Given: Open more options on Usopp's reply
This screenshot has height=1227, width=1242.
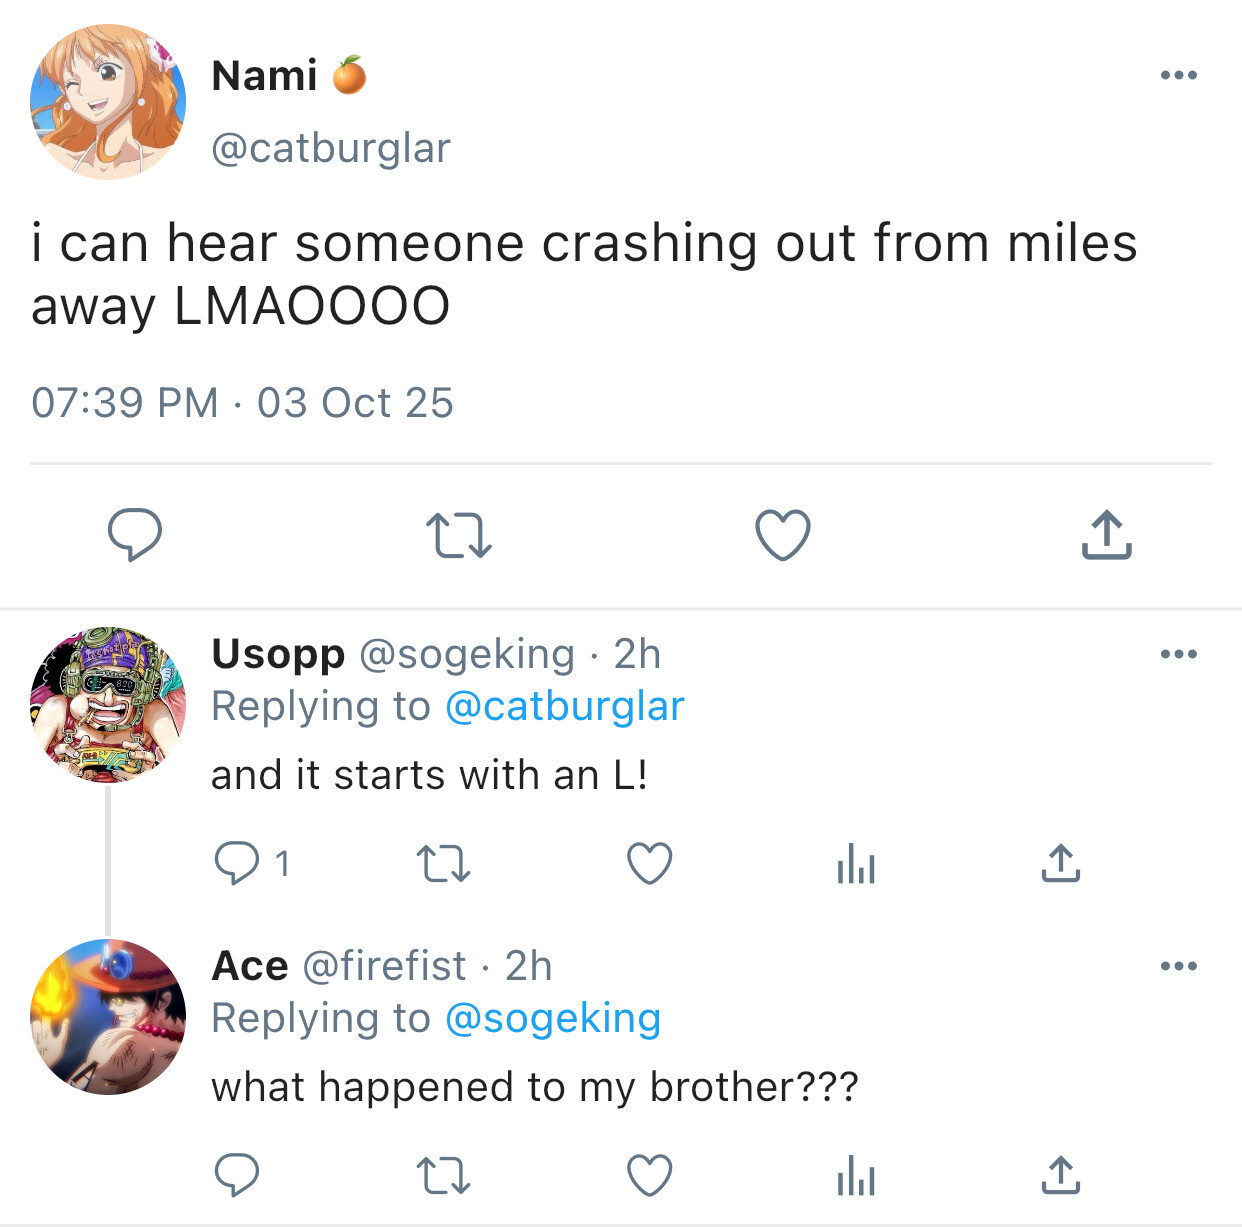Looking at the screenshot, I should point(1179,654).
